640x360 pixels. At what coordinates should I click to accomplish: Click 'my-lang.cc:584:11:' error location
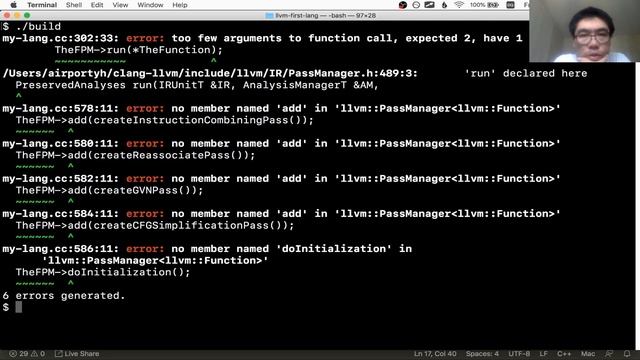60,214
